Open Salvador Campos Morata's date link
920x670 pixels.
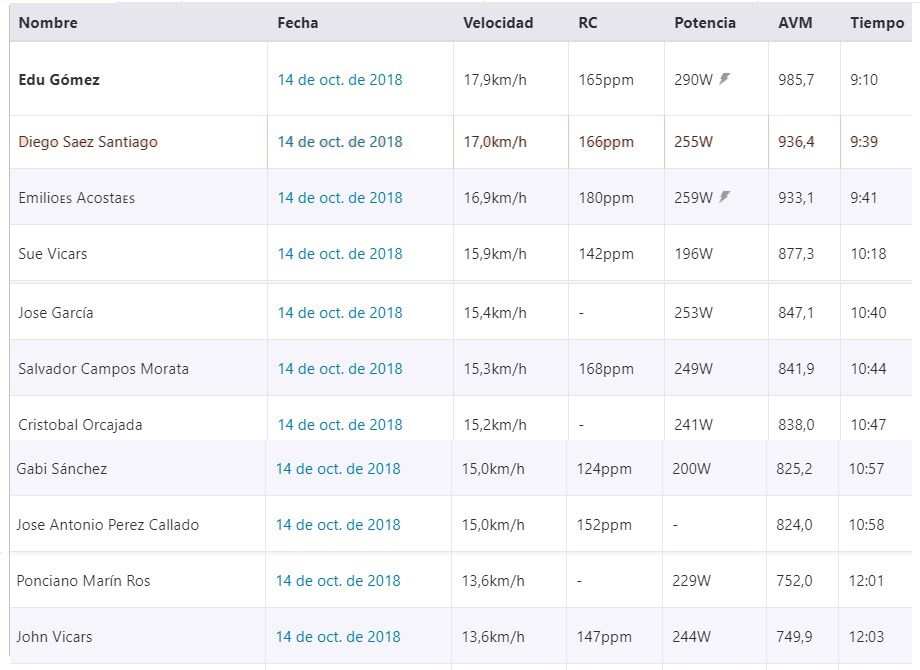[340, 369]
